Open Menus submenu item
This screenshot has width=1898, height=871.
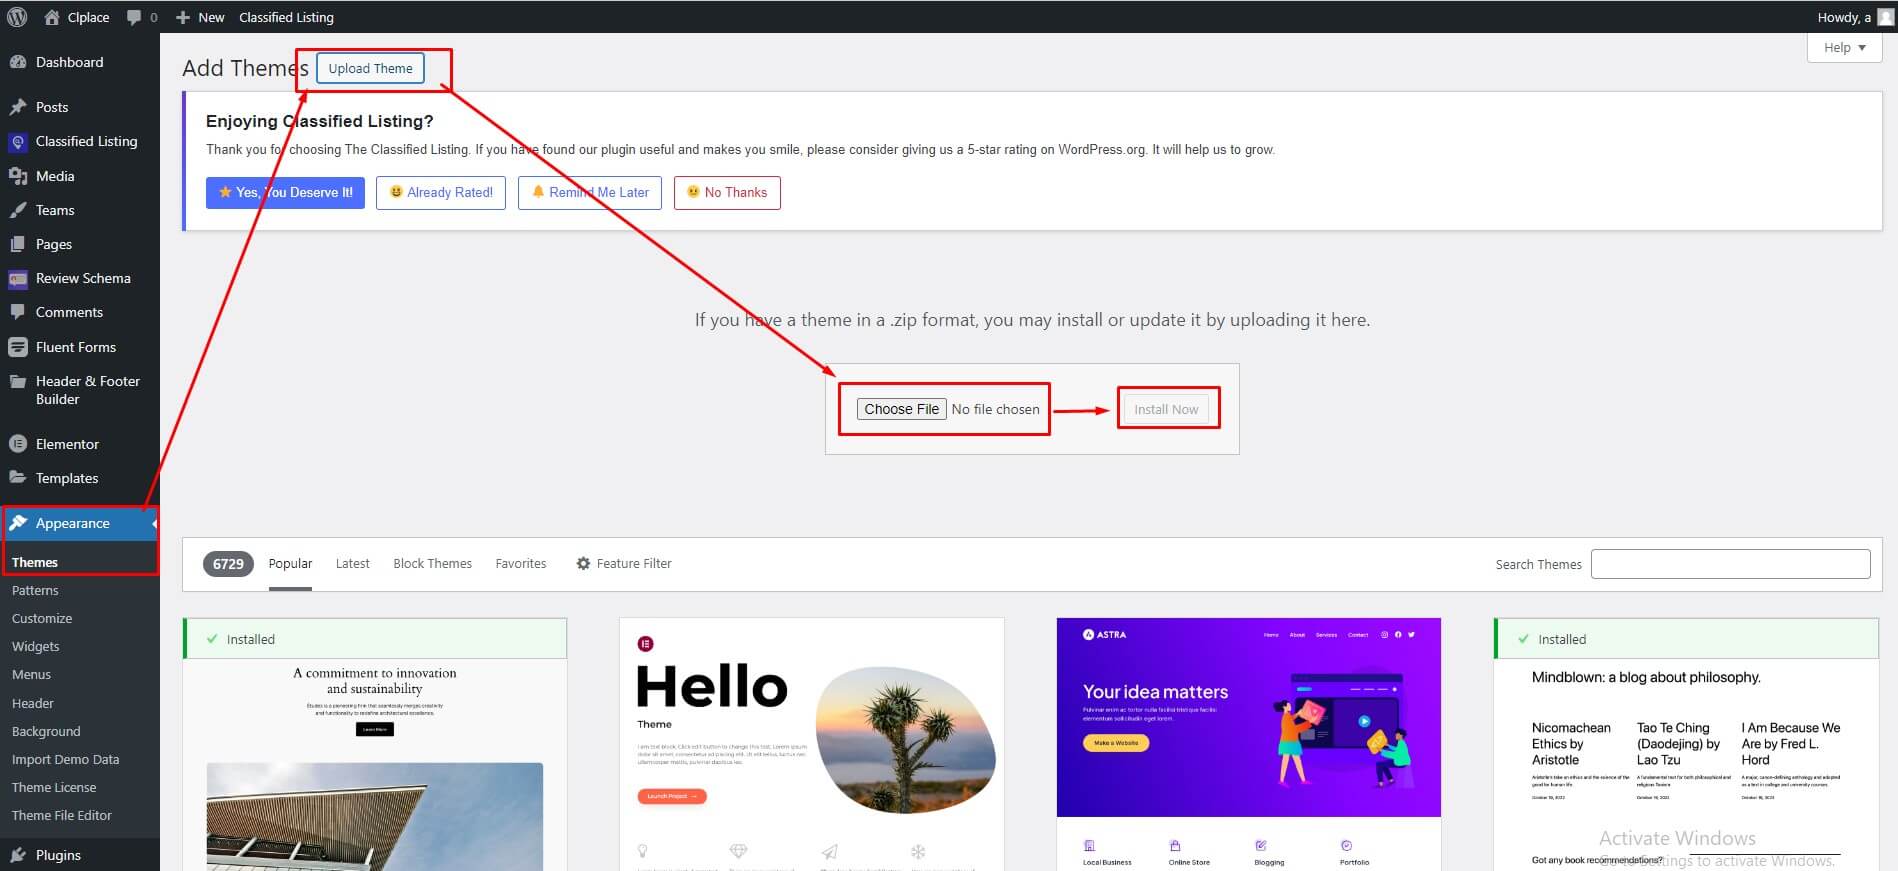pyautogui.click(x=31, y=674)
